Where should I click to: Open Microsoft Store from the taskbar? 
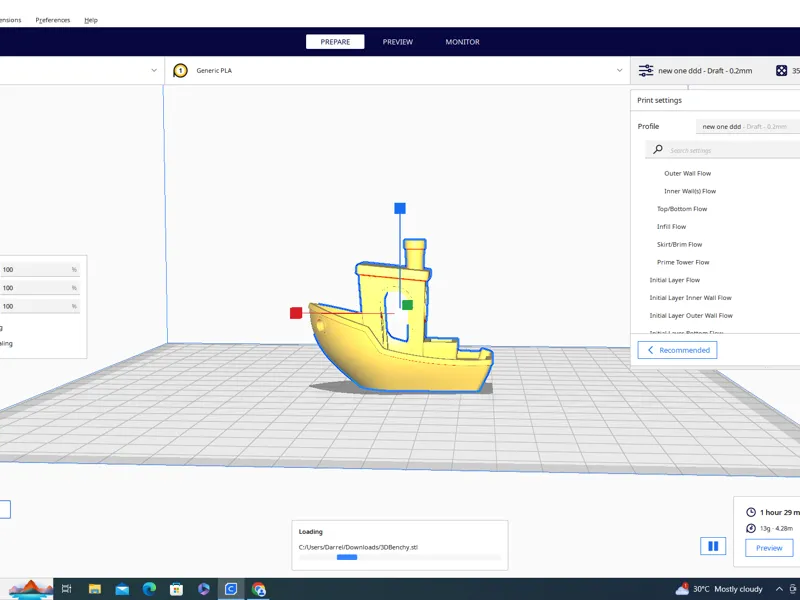(177, 589)
